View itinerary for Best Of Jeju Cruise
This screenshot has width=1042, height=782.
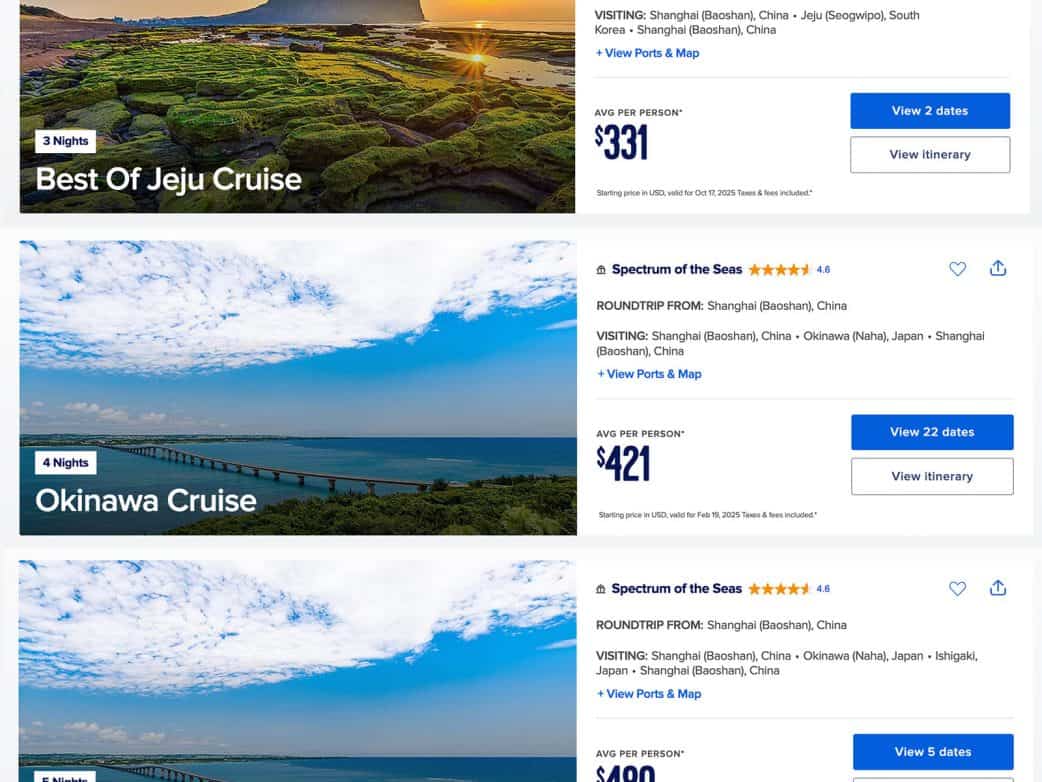tap(930, 155)
